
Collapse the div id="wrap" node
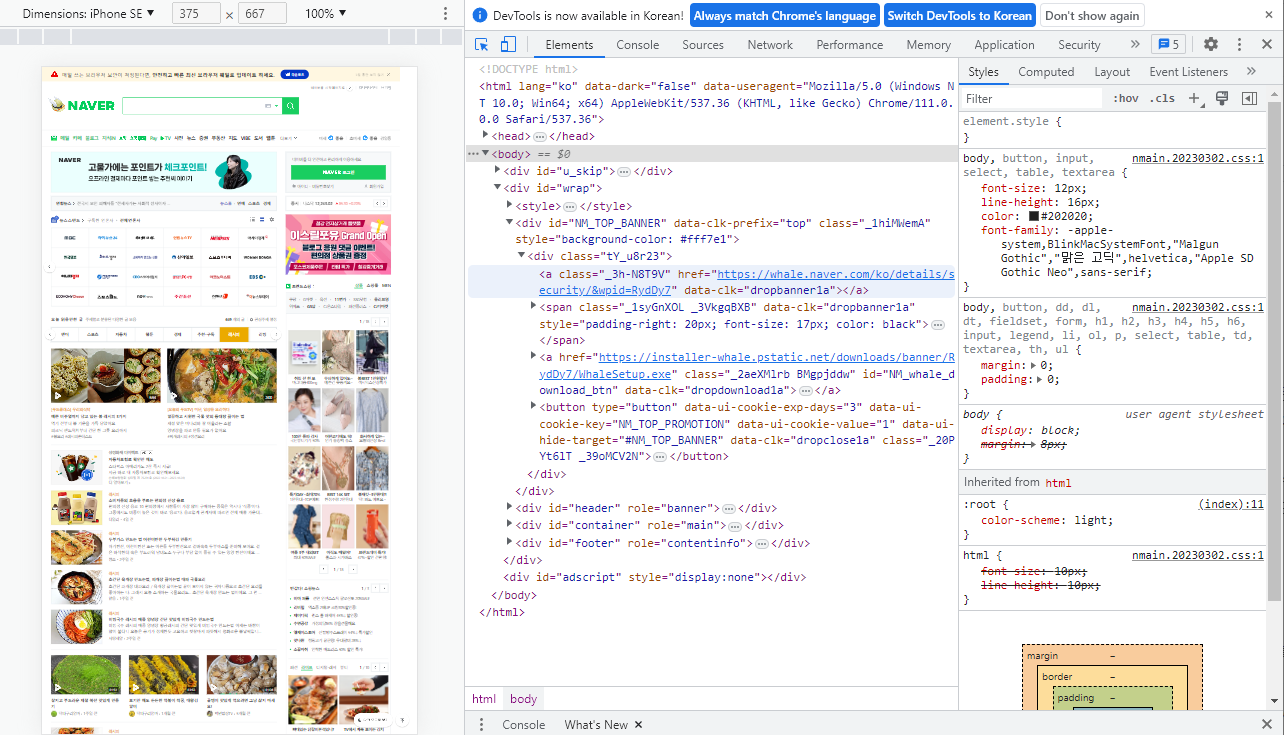[x=498, y=188]
